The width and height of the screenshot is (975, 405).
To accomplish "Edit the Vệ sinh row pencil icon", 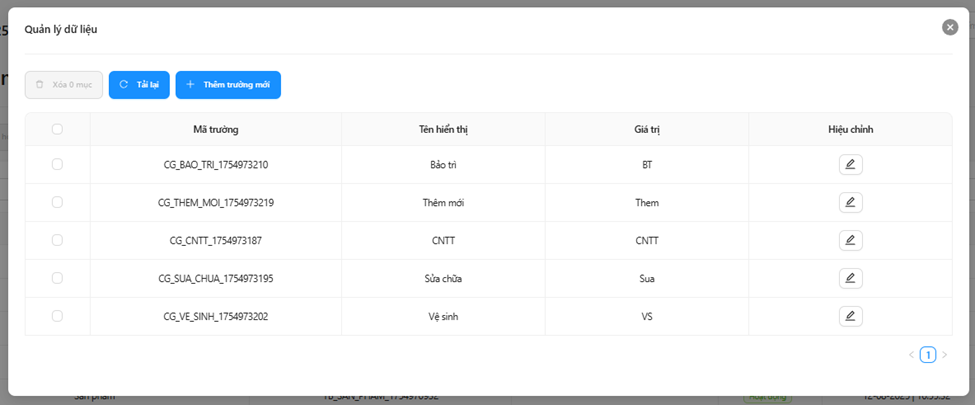I will click(850, 317).
